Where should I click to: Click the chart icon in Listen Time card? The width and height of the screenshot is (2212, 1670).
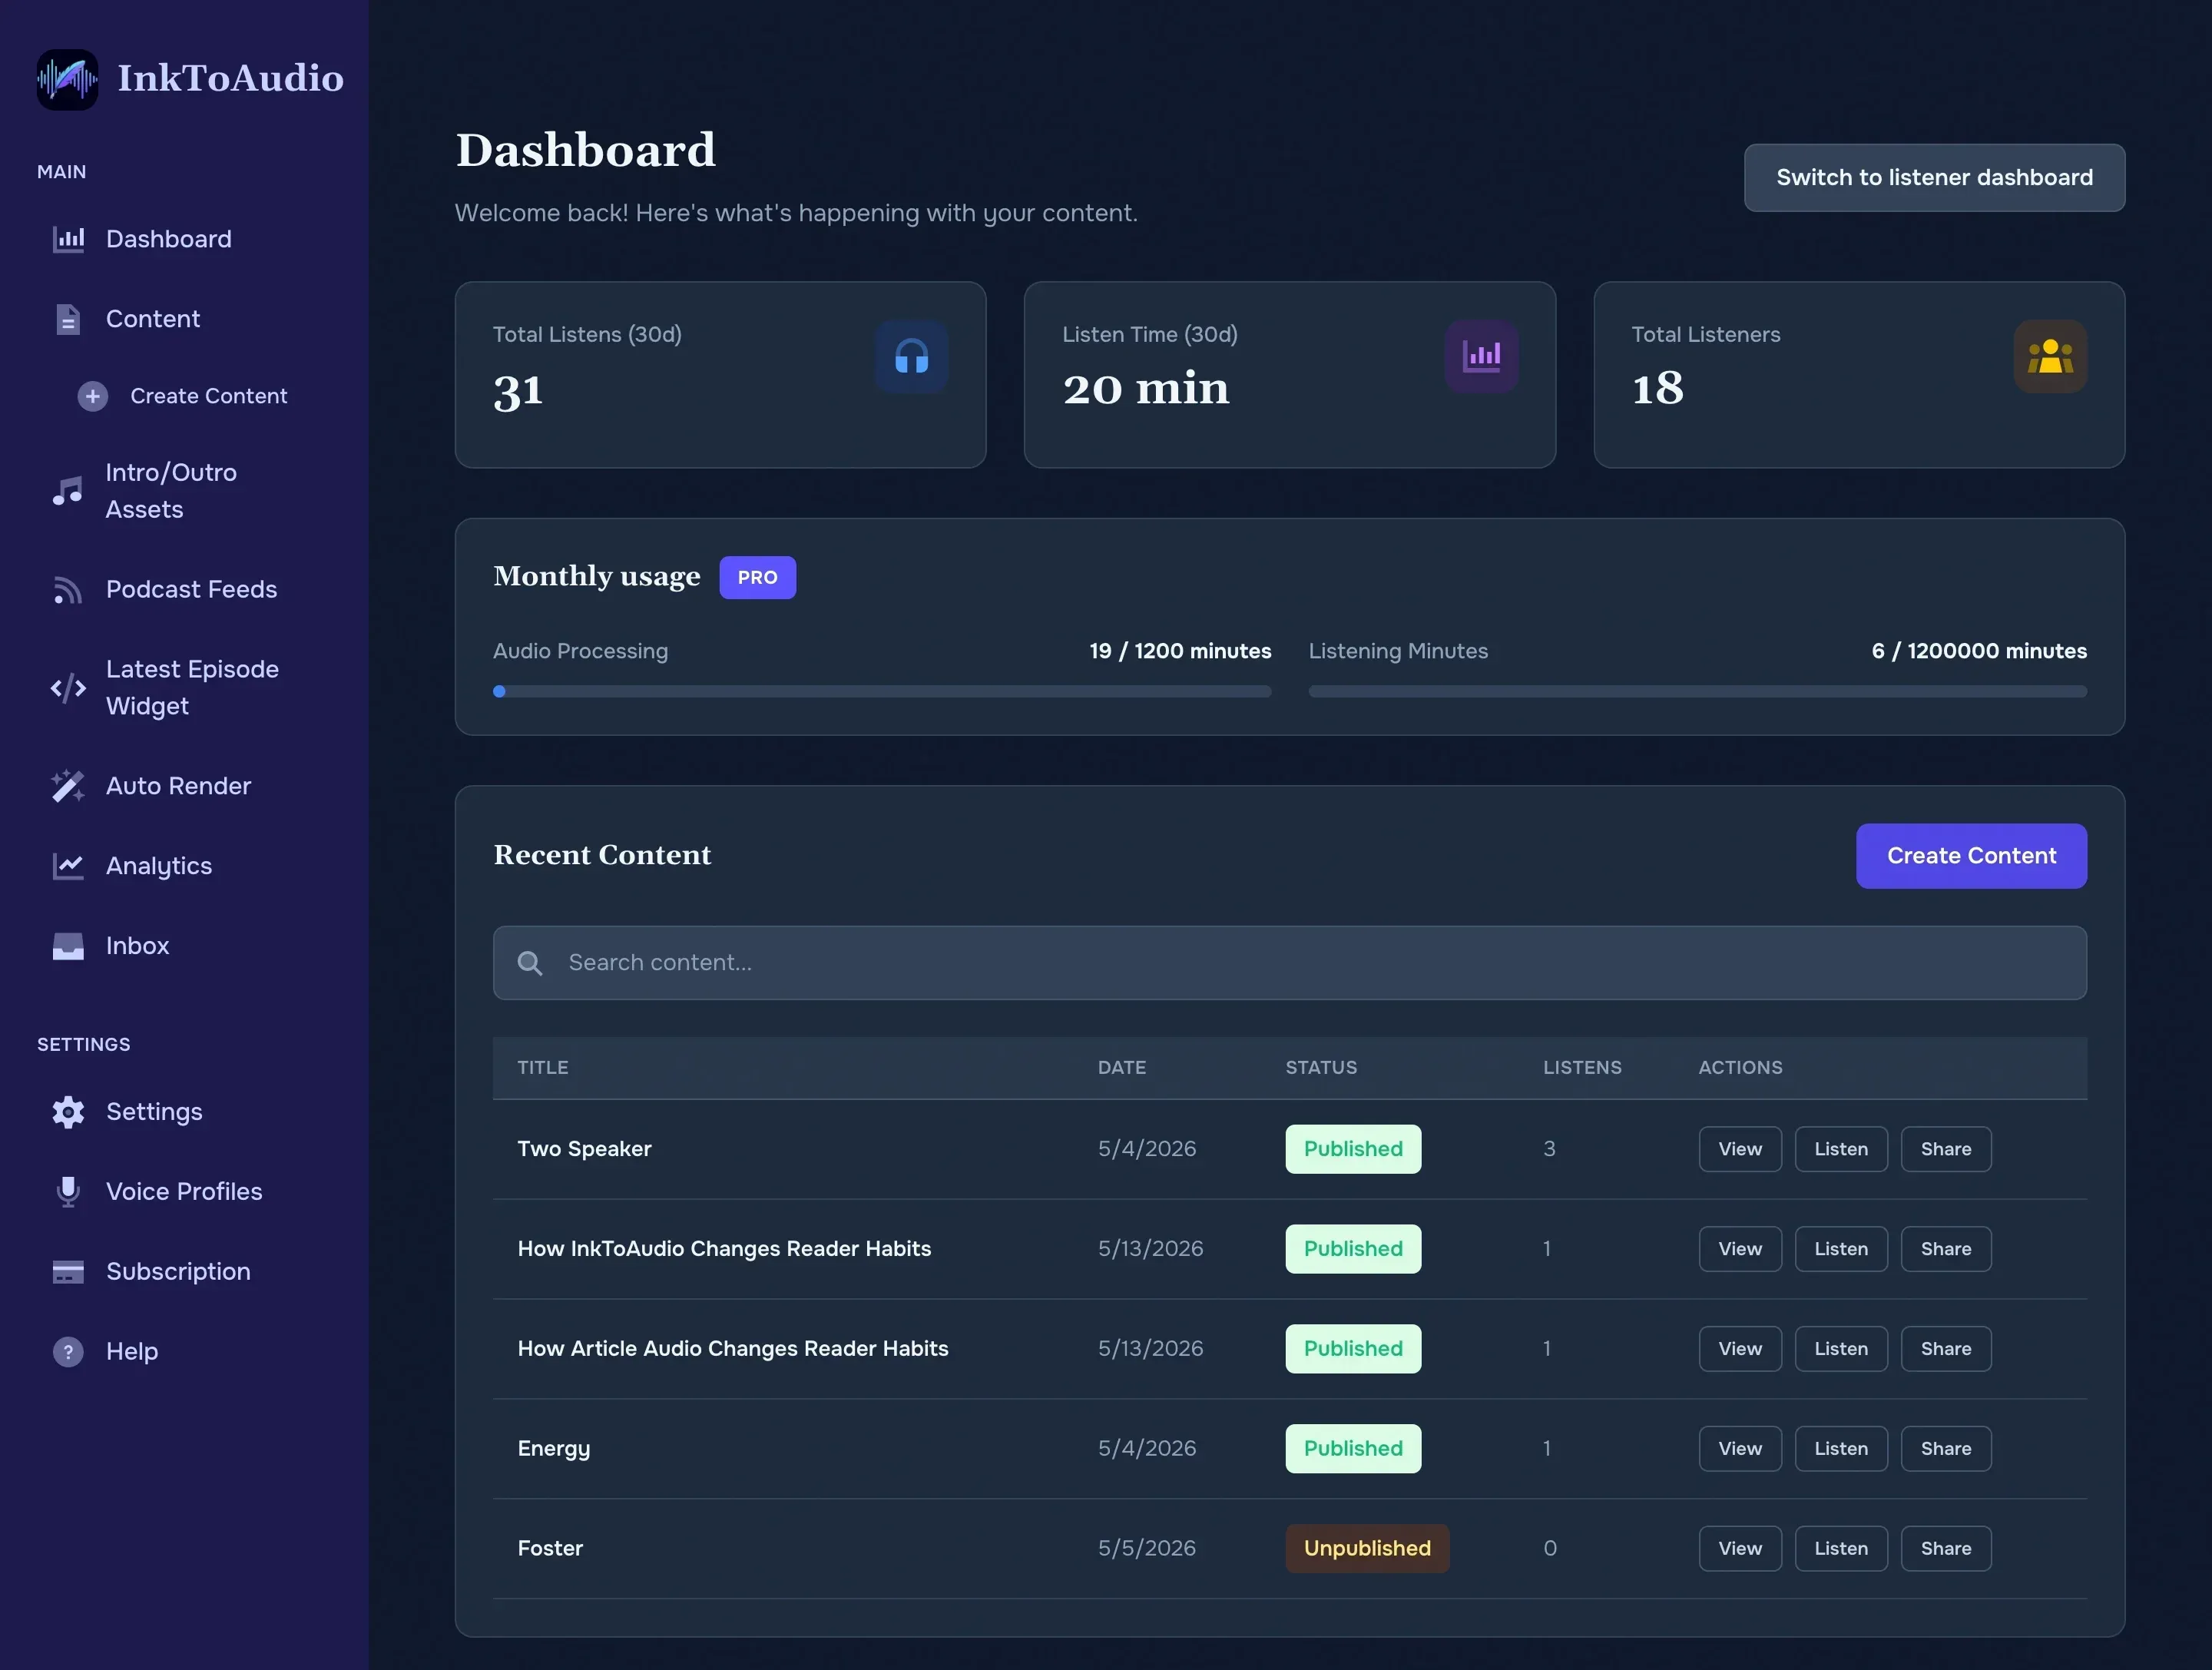[x=1481, y=357]
